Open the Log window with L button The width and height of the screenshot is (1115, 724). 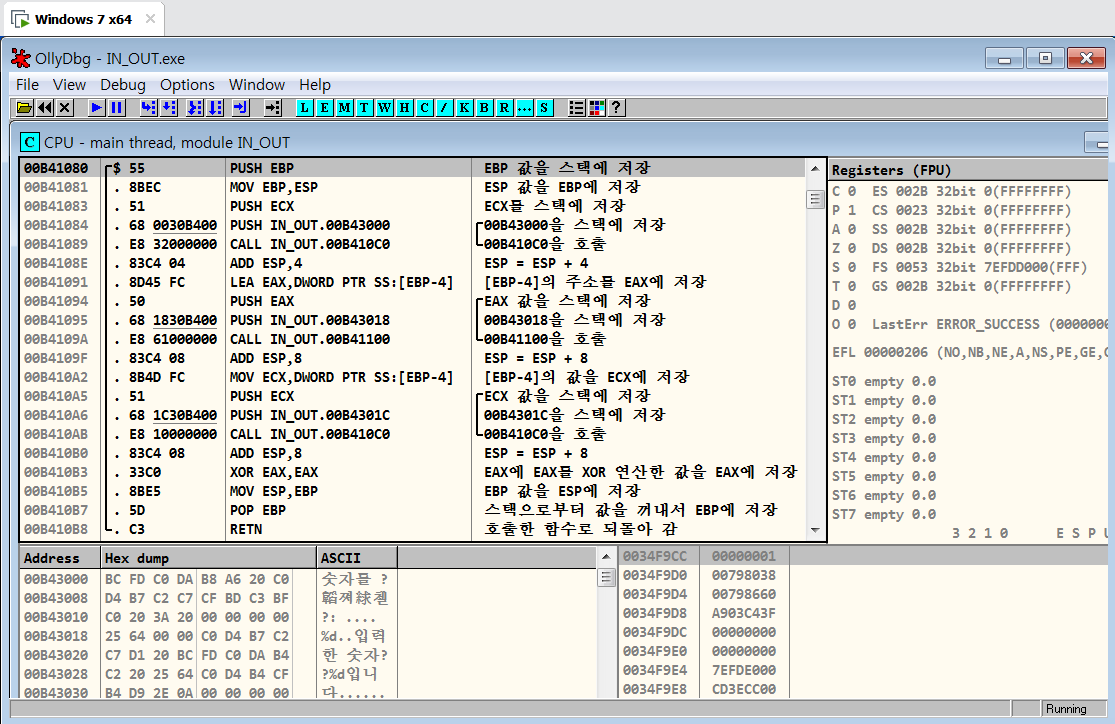point(304,107)
